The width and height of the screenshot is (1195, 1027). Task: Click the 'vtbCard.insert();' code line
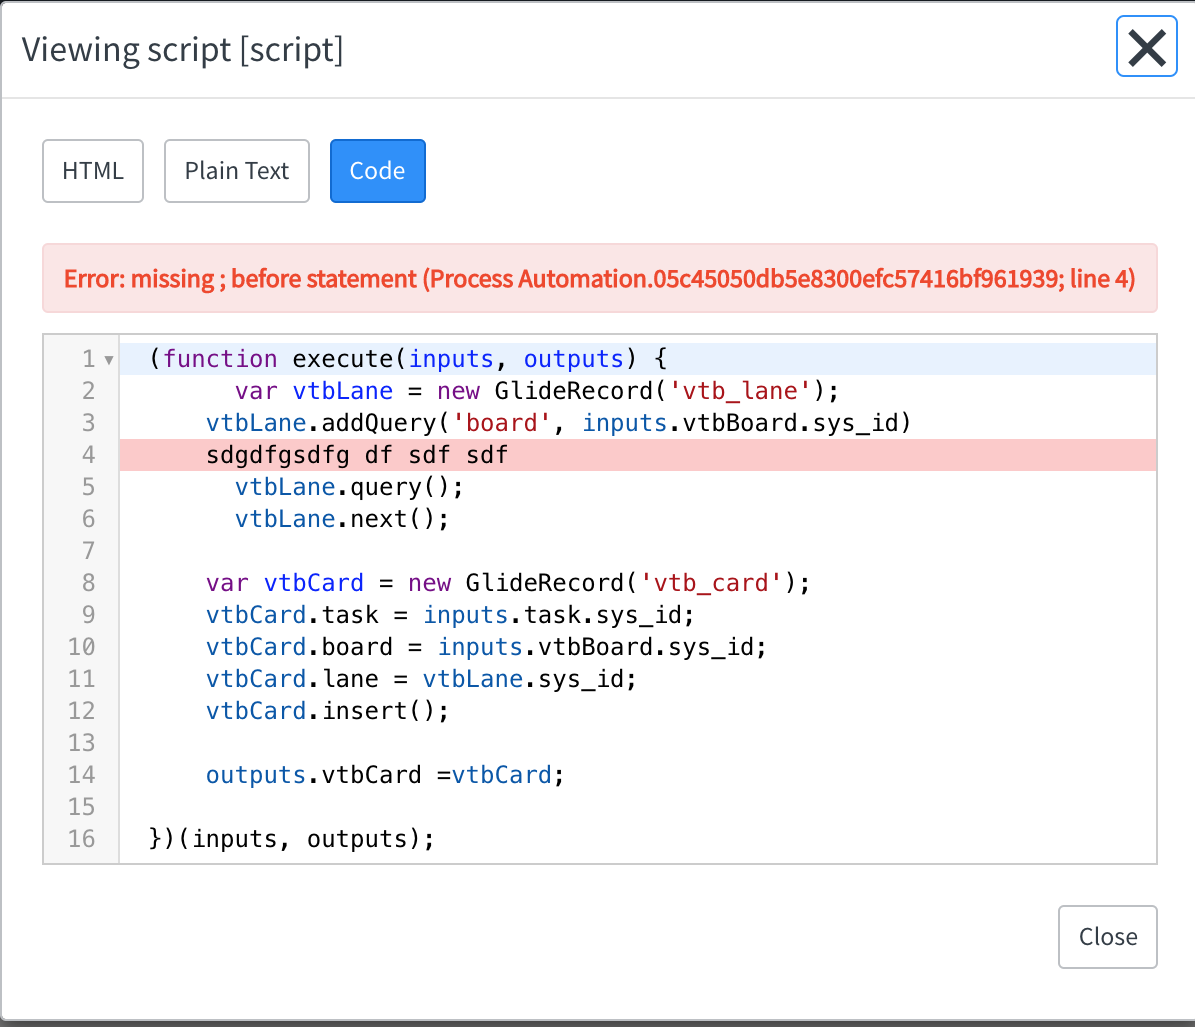click(638, 711)
